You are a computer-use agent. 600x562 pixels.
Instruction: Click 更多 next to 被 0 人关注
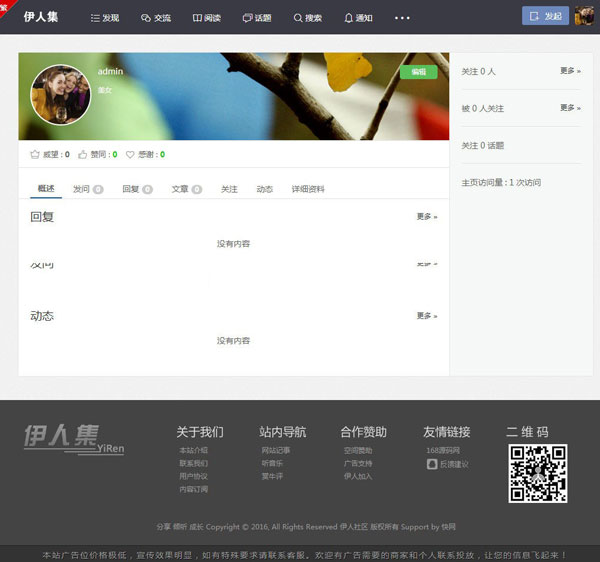point(571,108)
